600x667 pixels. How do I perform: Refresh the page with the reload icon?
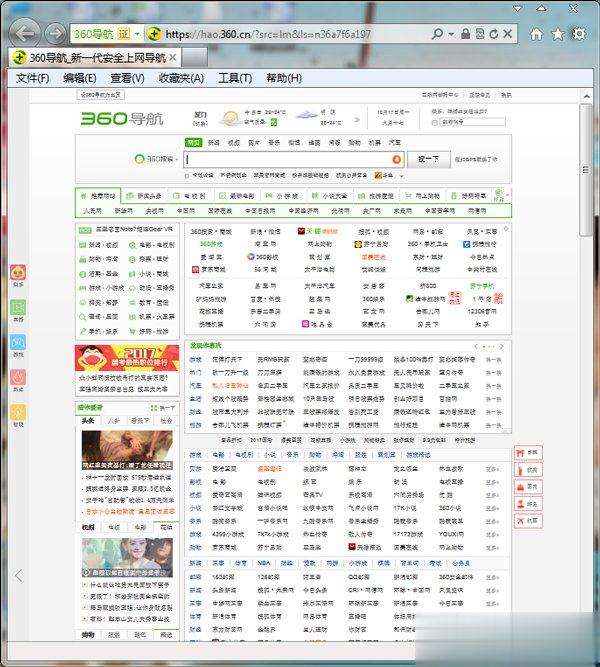494,34
